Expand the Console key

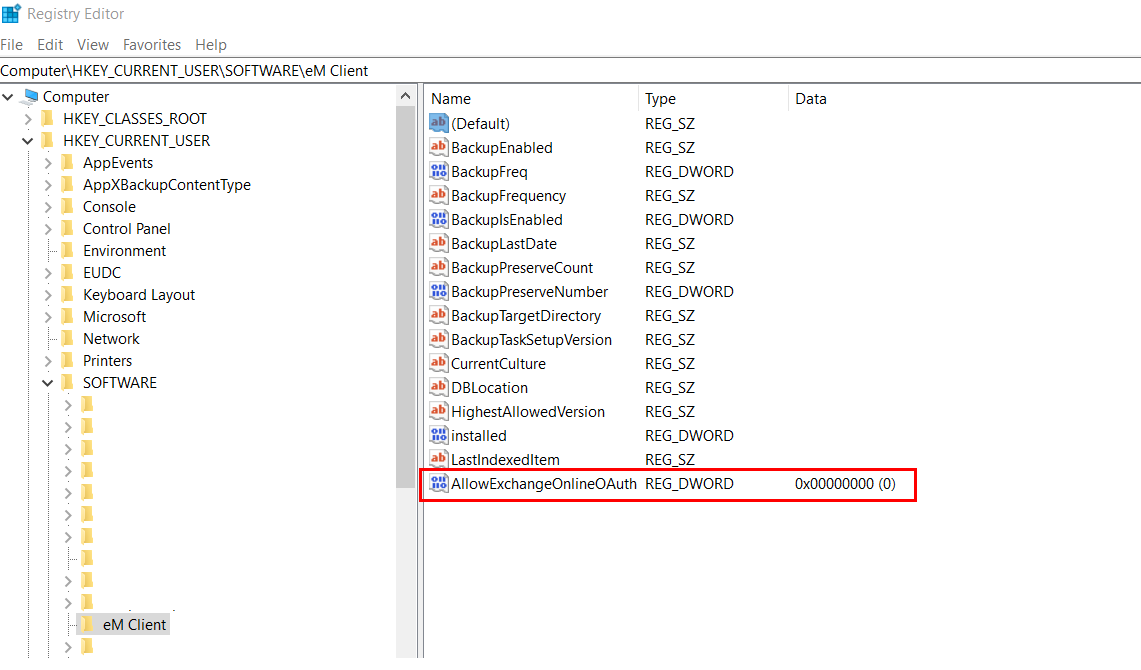pos(48,207)
